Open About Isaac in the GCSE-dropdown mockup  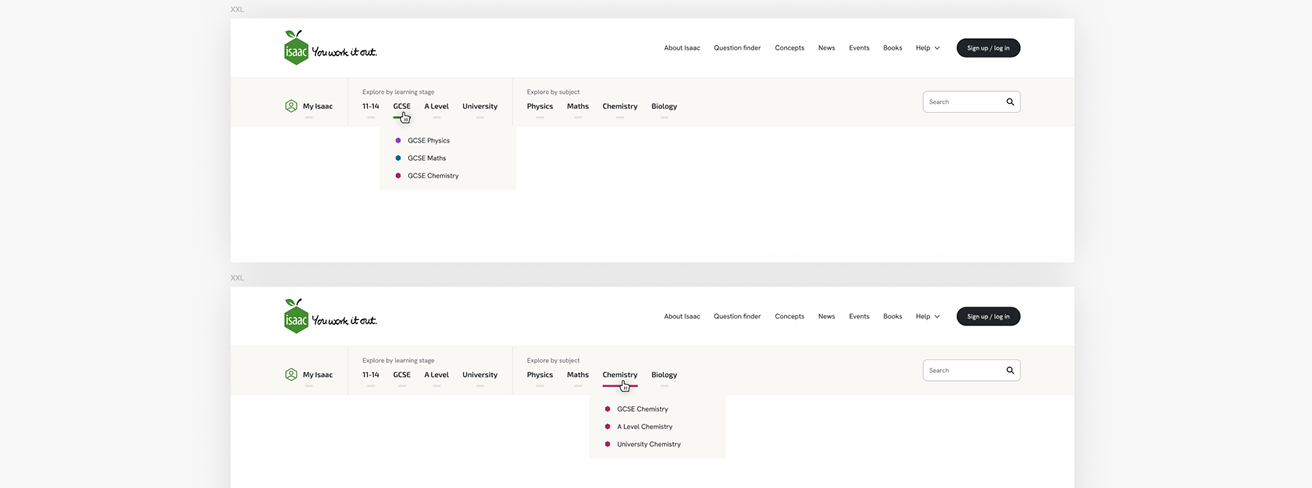(682, 48)
